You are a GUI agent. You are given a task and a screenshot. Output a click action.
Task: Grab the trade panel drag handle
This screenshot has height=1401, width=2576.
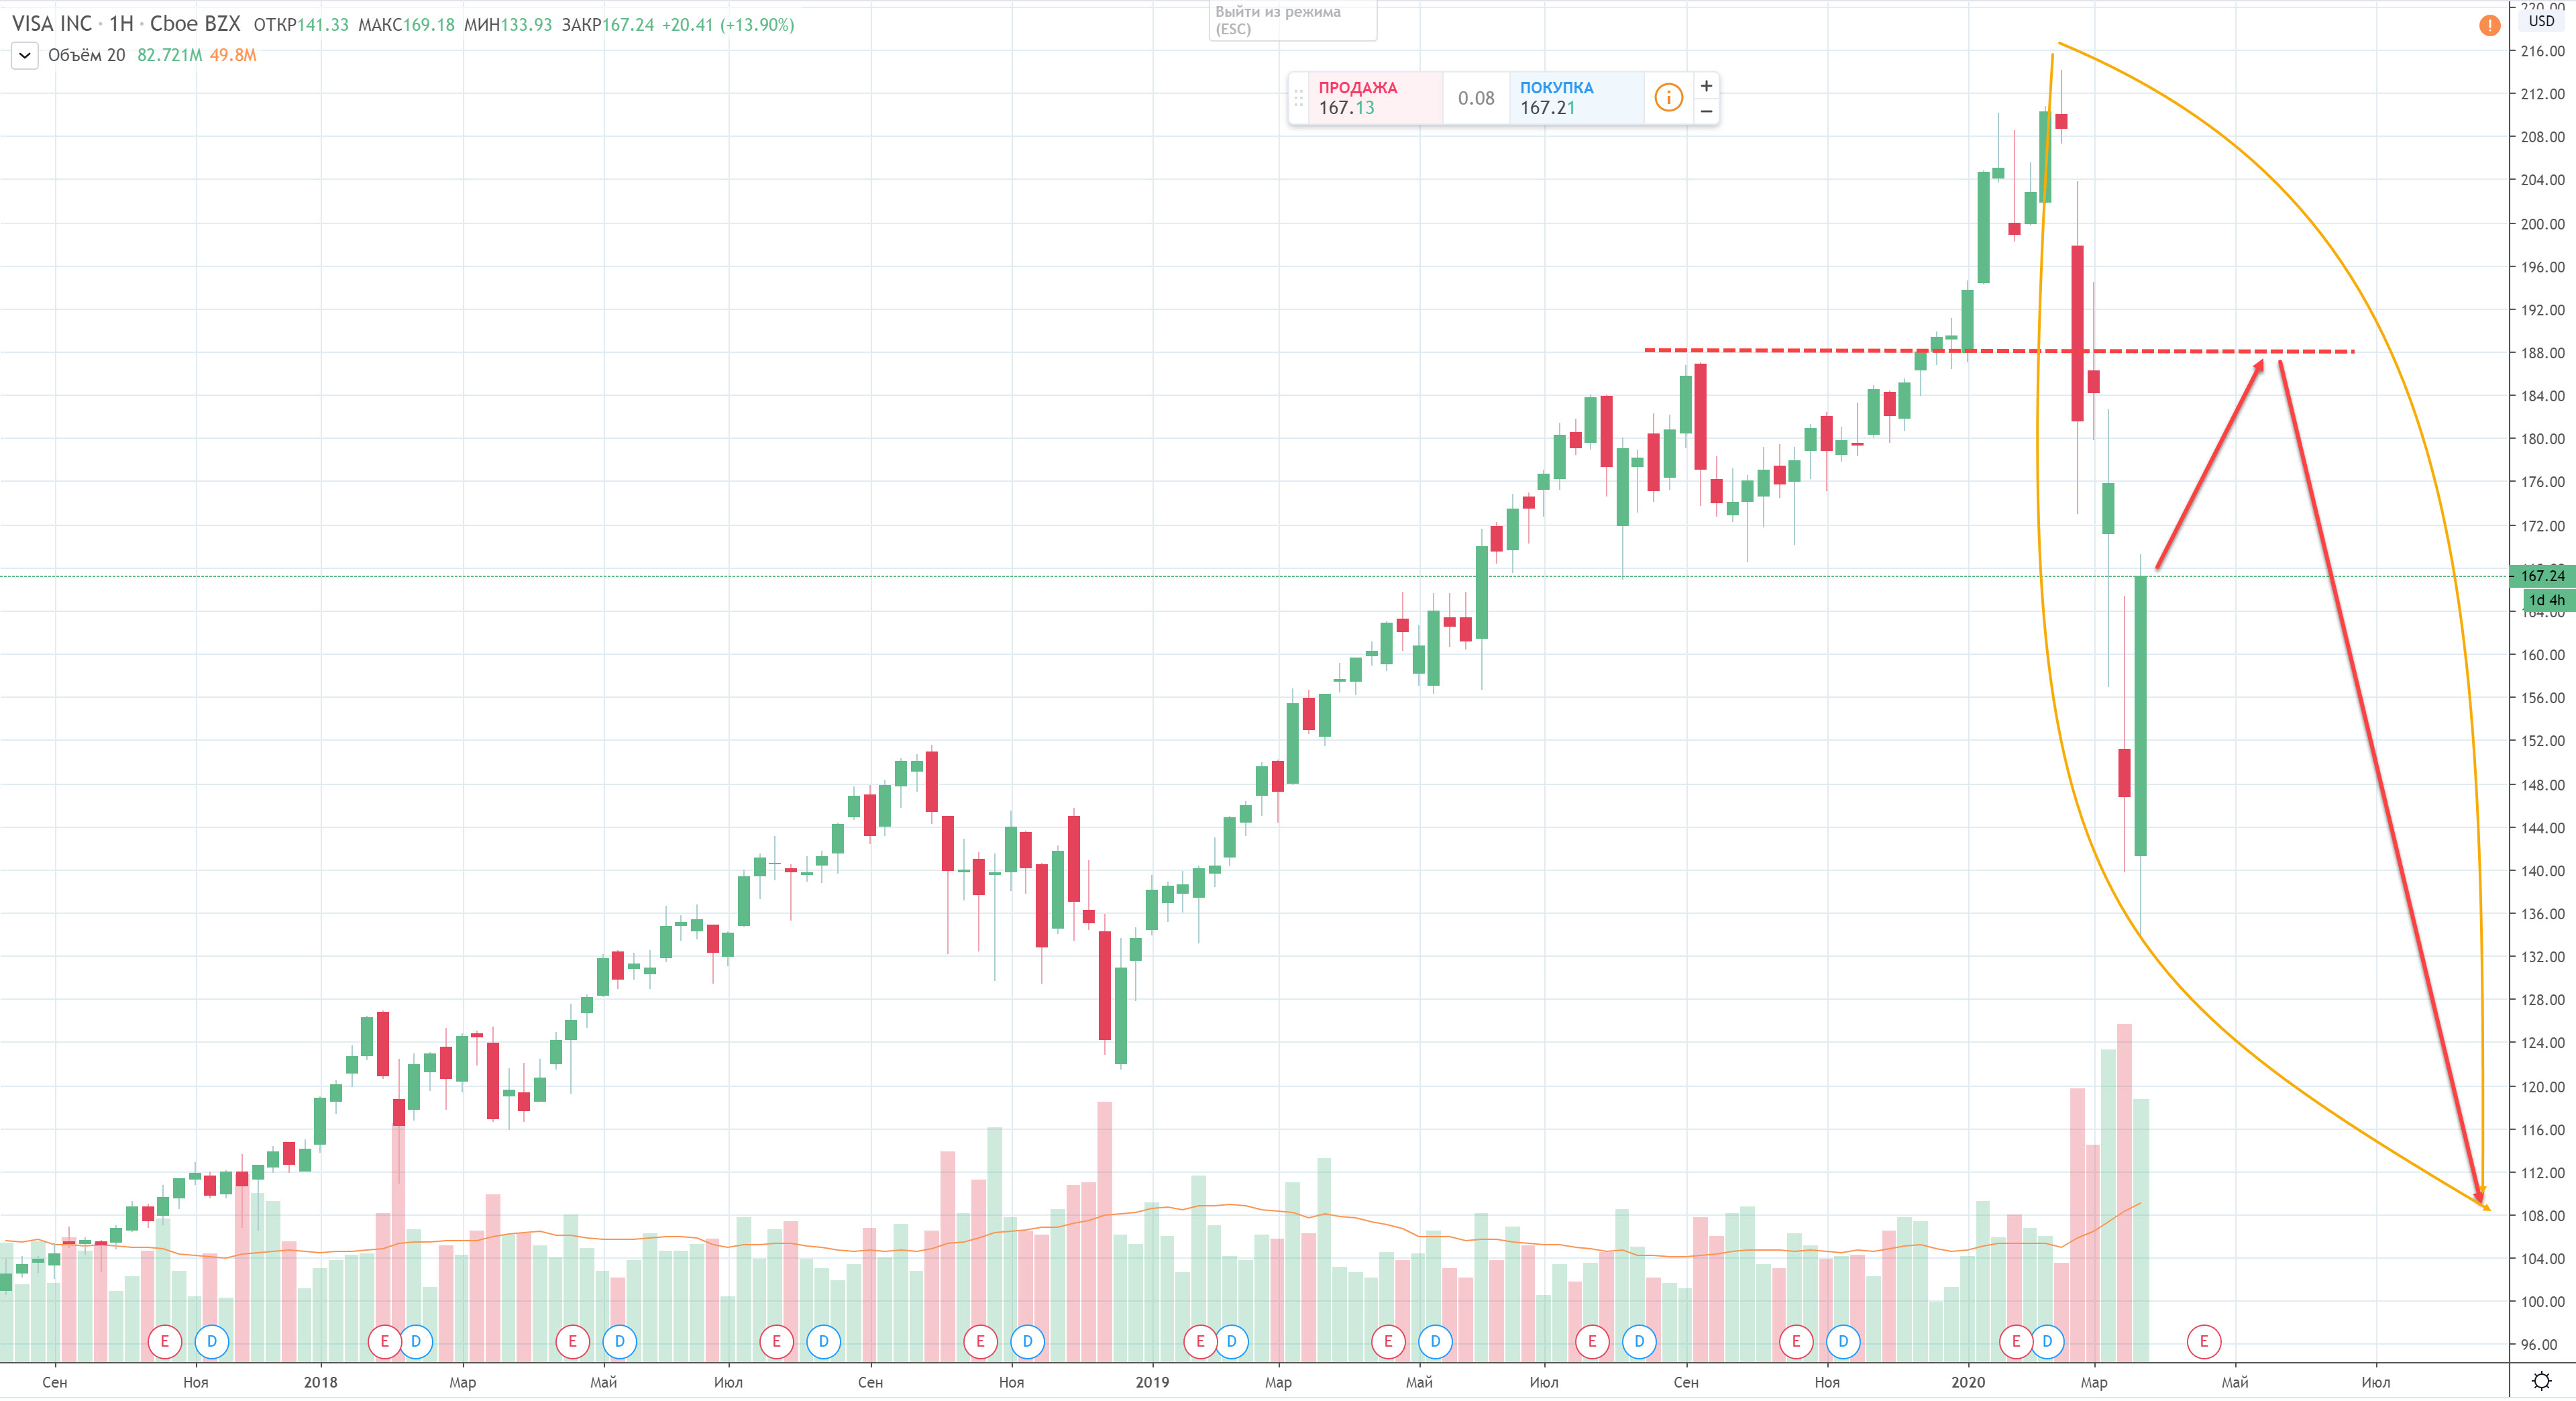(x=1298, y=98)
